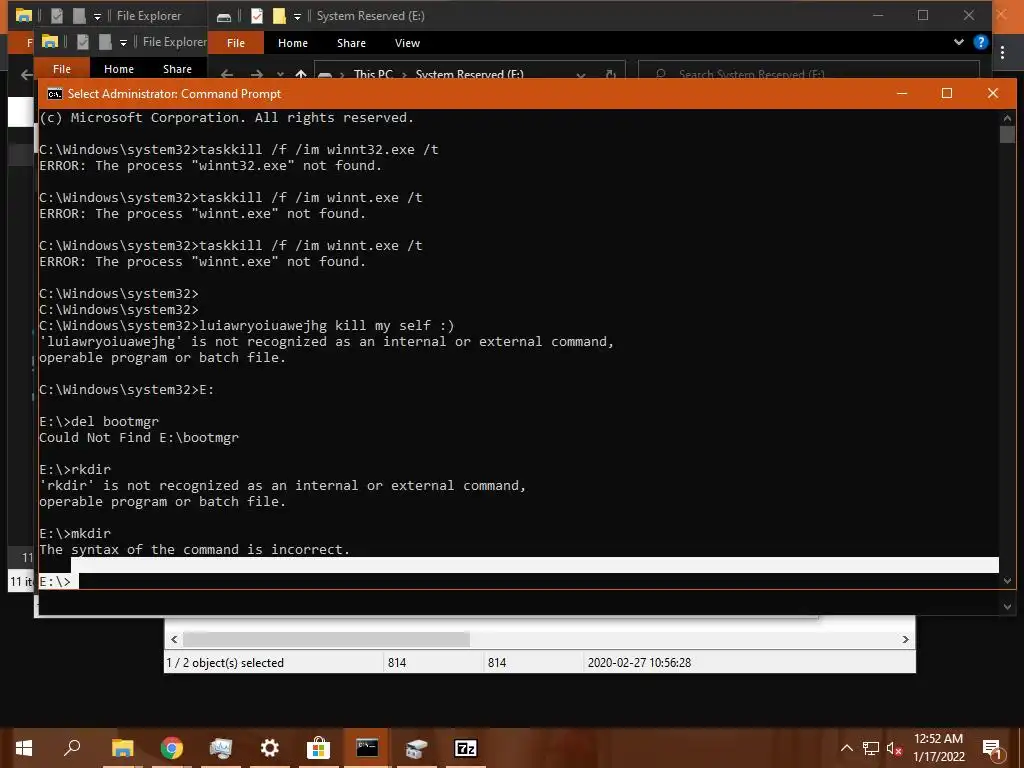1024x768 pixels.
Task: Switch to Command Prompt taskbar icon
Action: click(367, 748)
